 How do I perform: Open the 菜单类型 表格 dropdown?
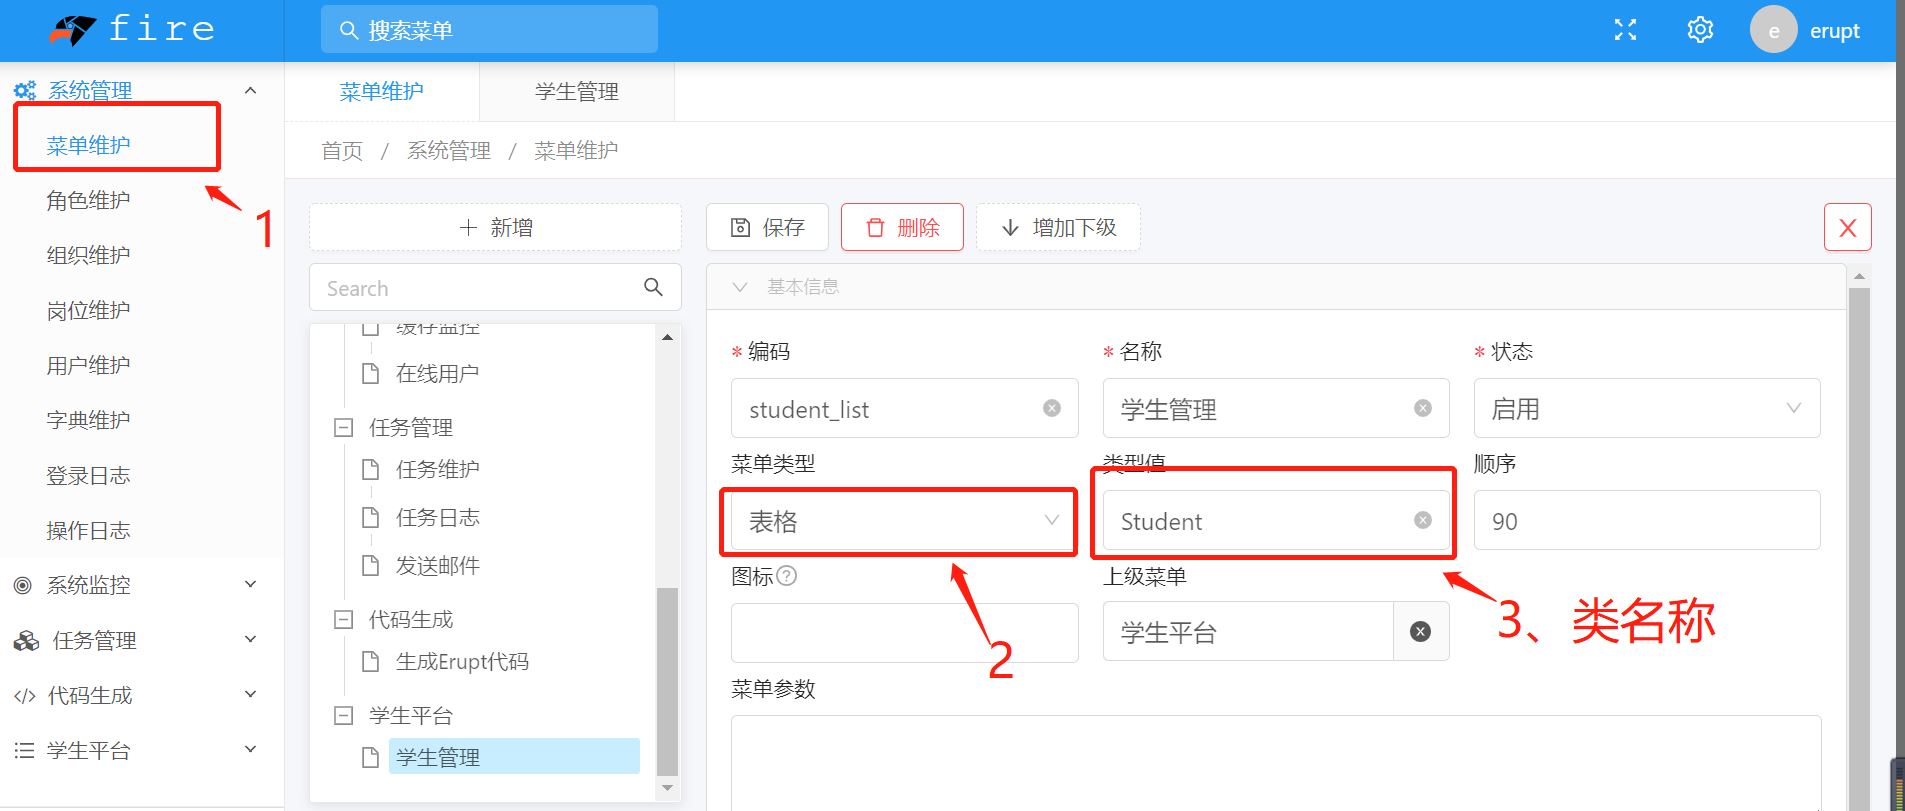(904, 520)
